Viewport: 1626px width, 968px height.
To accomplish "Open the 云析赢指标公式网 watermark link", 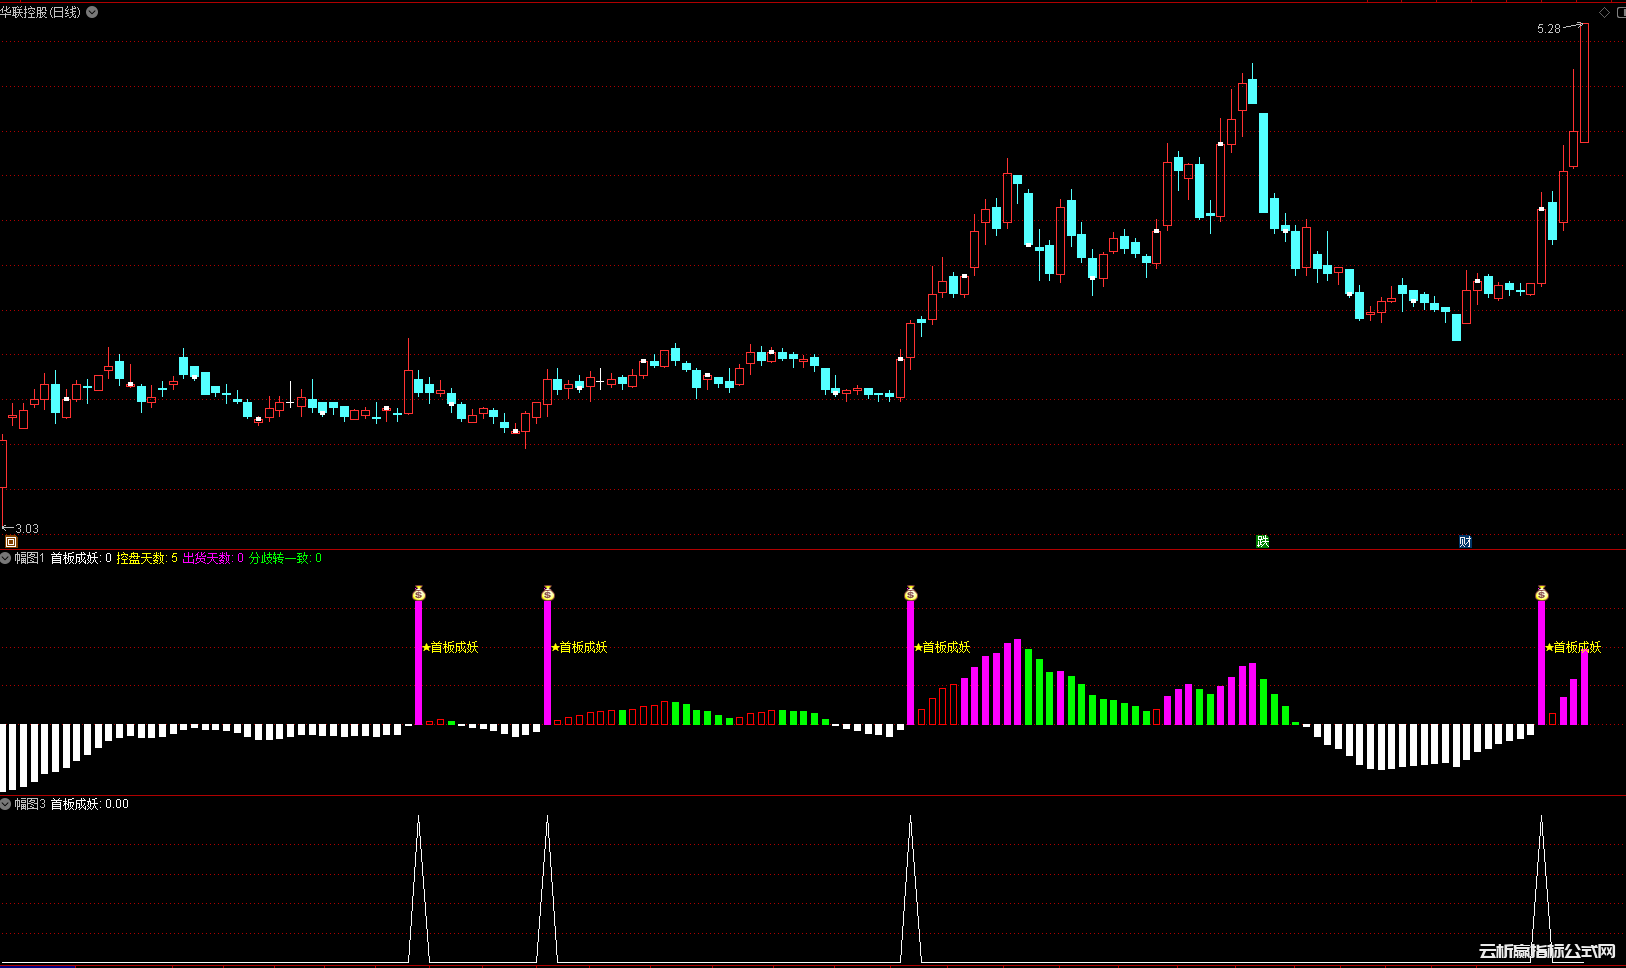I will pyautogui.click(x=1547, y=951).
